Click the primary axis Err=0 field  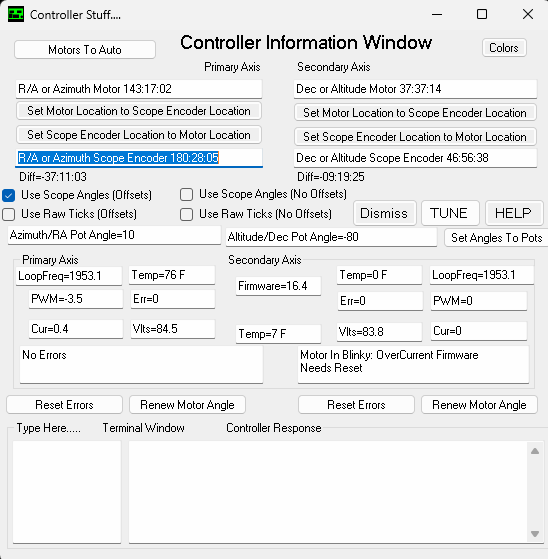click(x=173, y=299)
